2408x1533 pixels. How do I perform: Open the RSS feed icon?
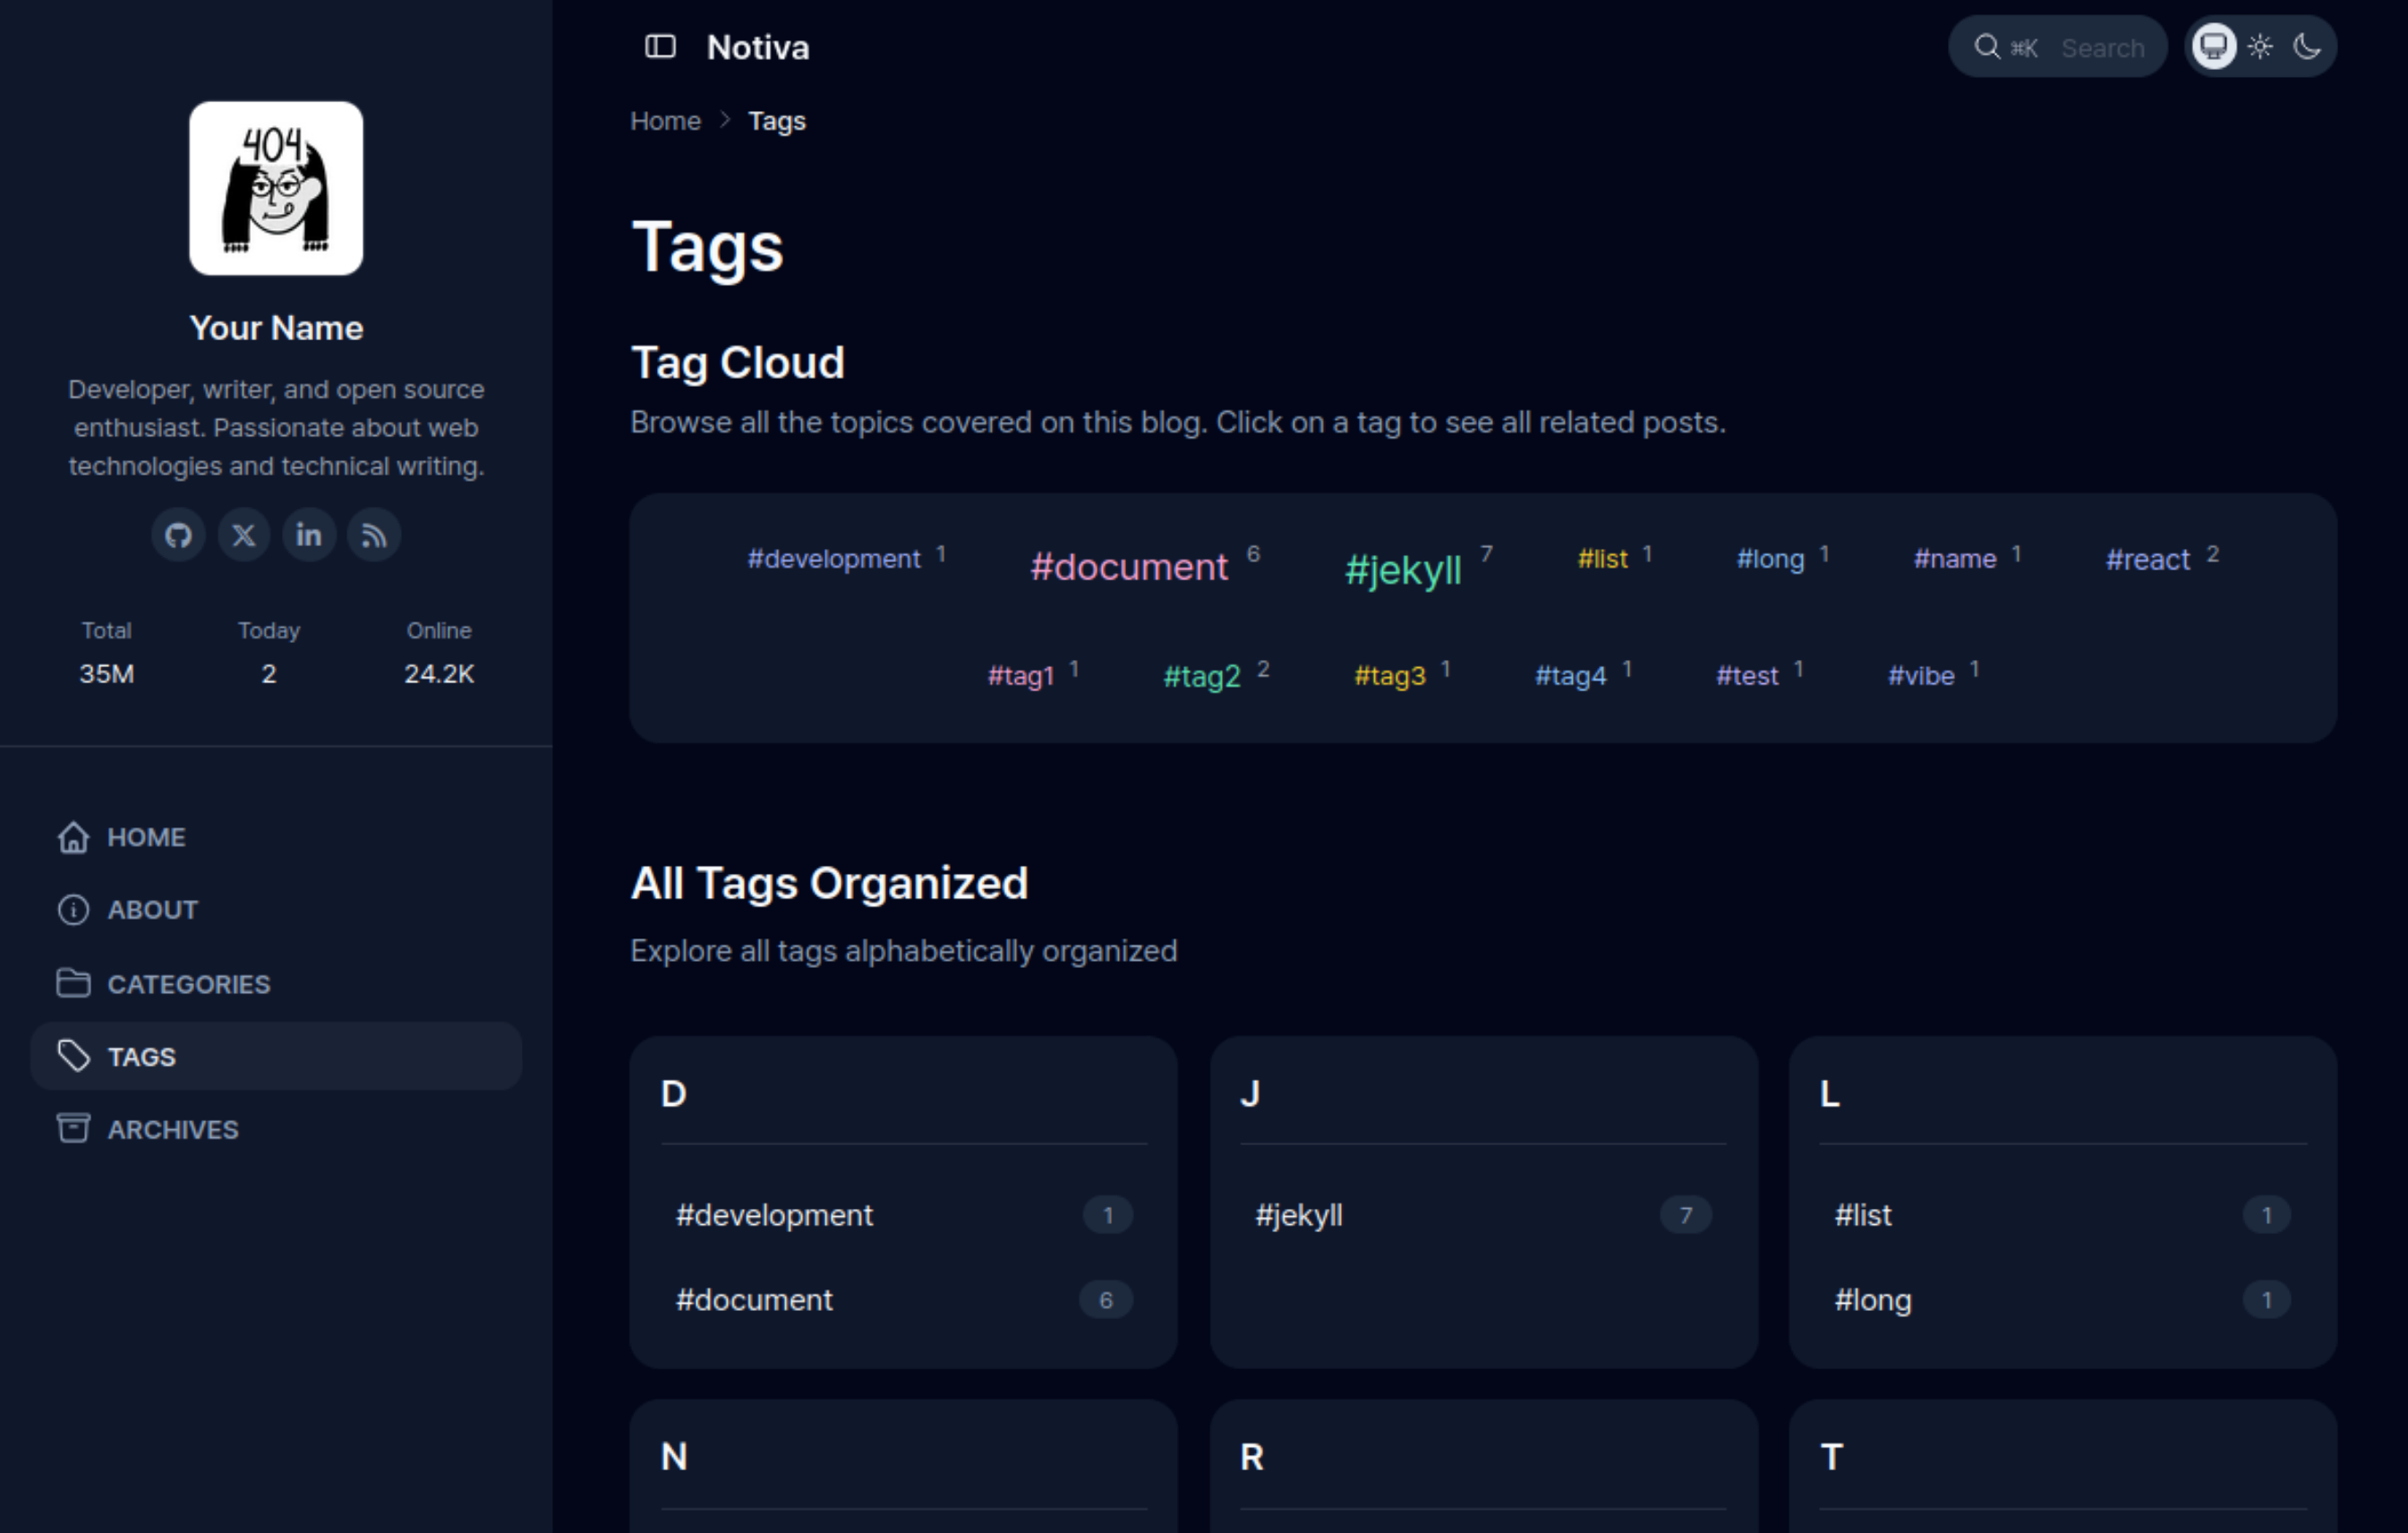coord(374,535)
